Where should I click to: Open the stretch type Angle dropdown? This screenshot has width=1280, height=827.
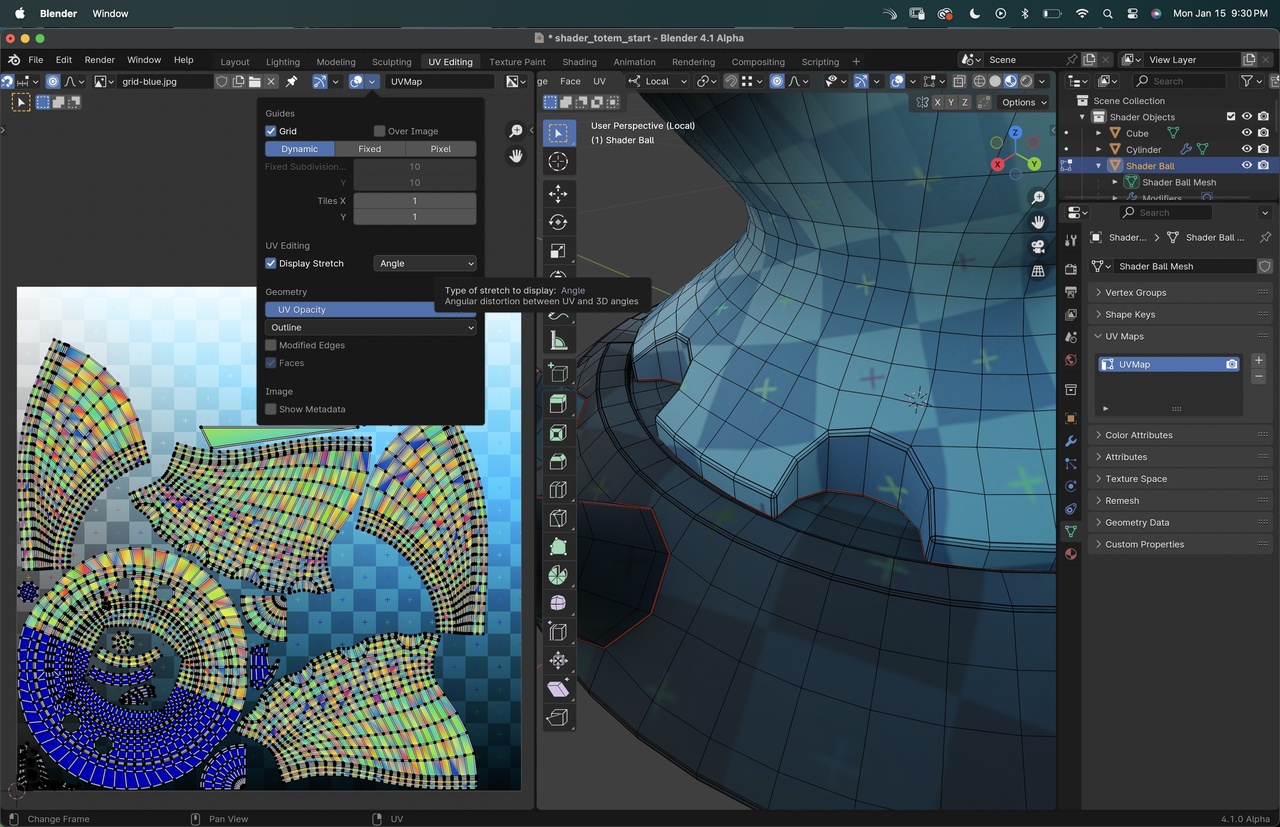(x=426, y=263)
